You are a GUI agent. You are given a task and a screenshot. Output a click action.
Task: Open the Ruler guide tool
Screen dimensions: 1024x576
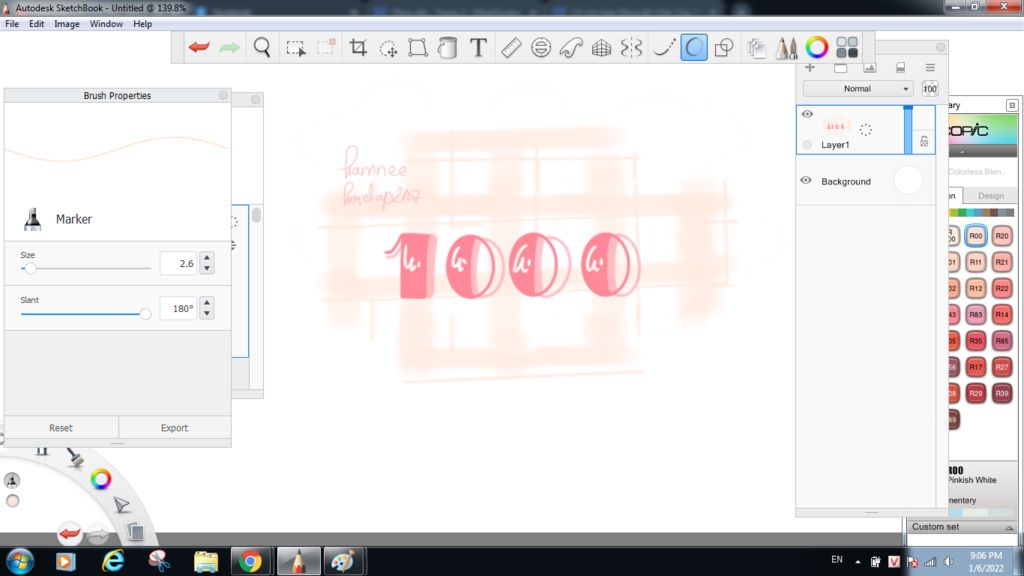[511, 48]
